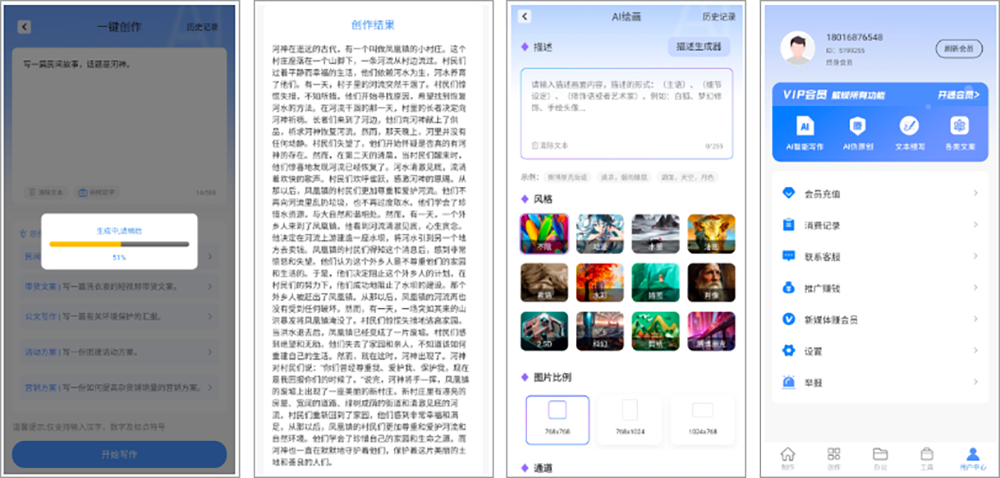Select the 水彩 red tree style
Viewport: 1000px width, 478px height.
600,282
